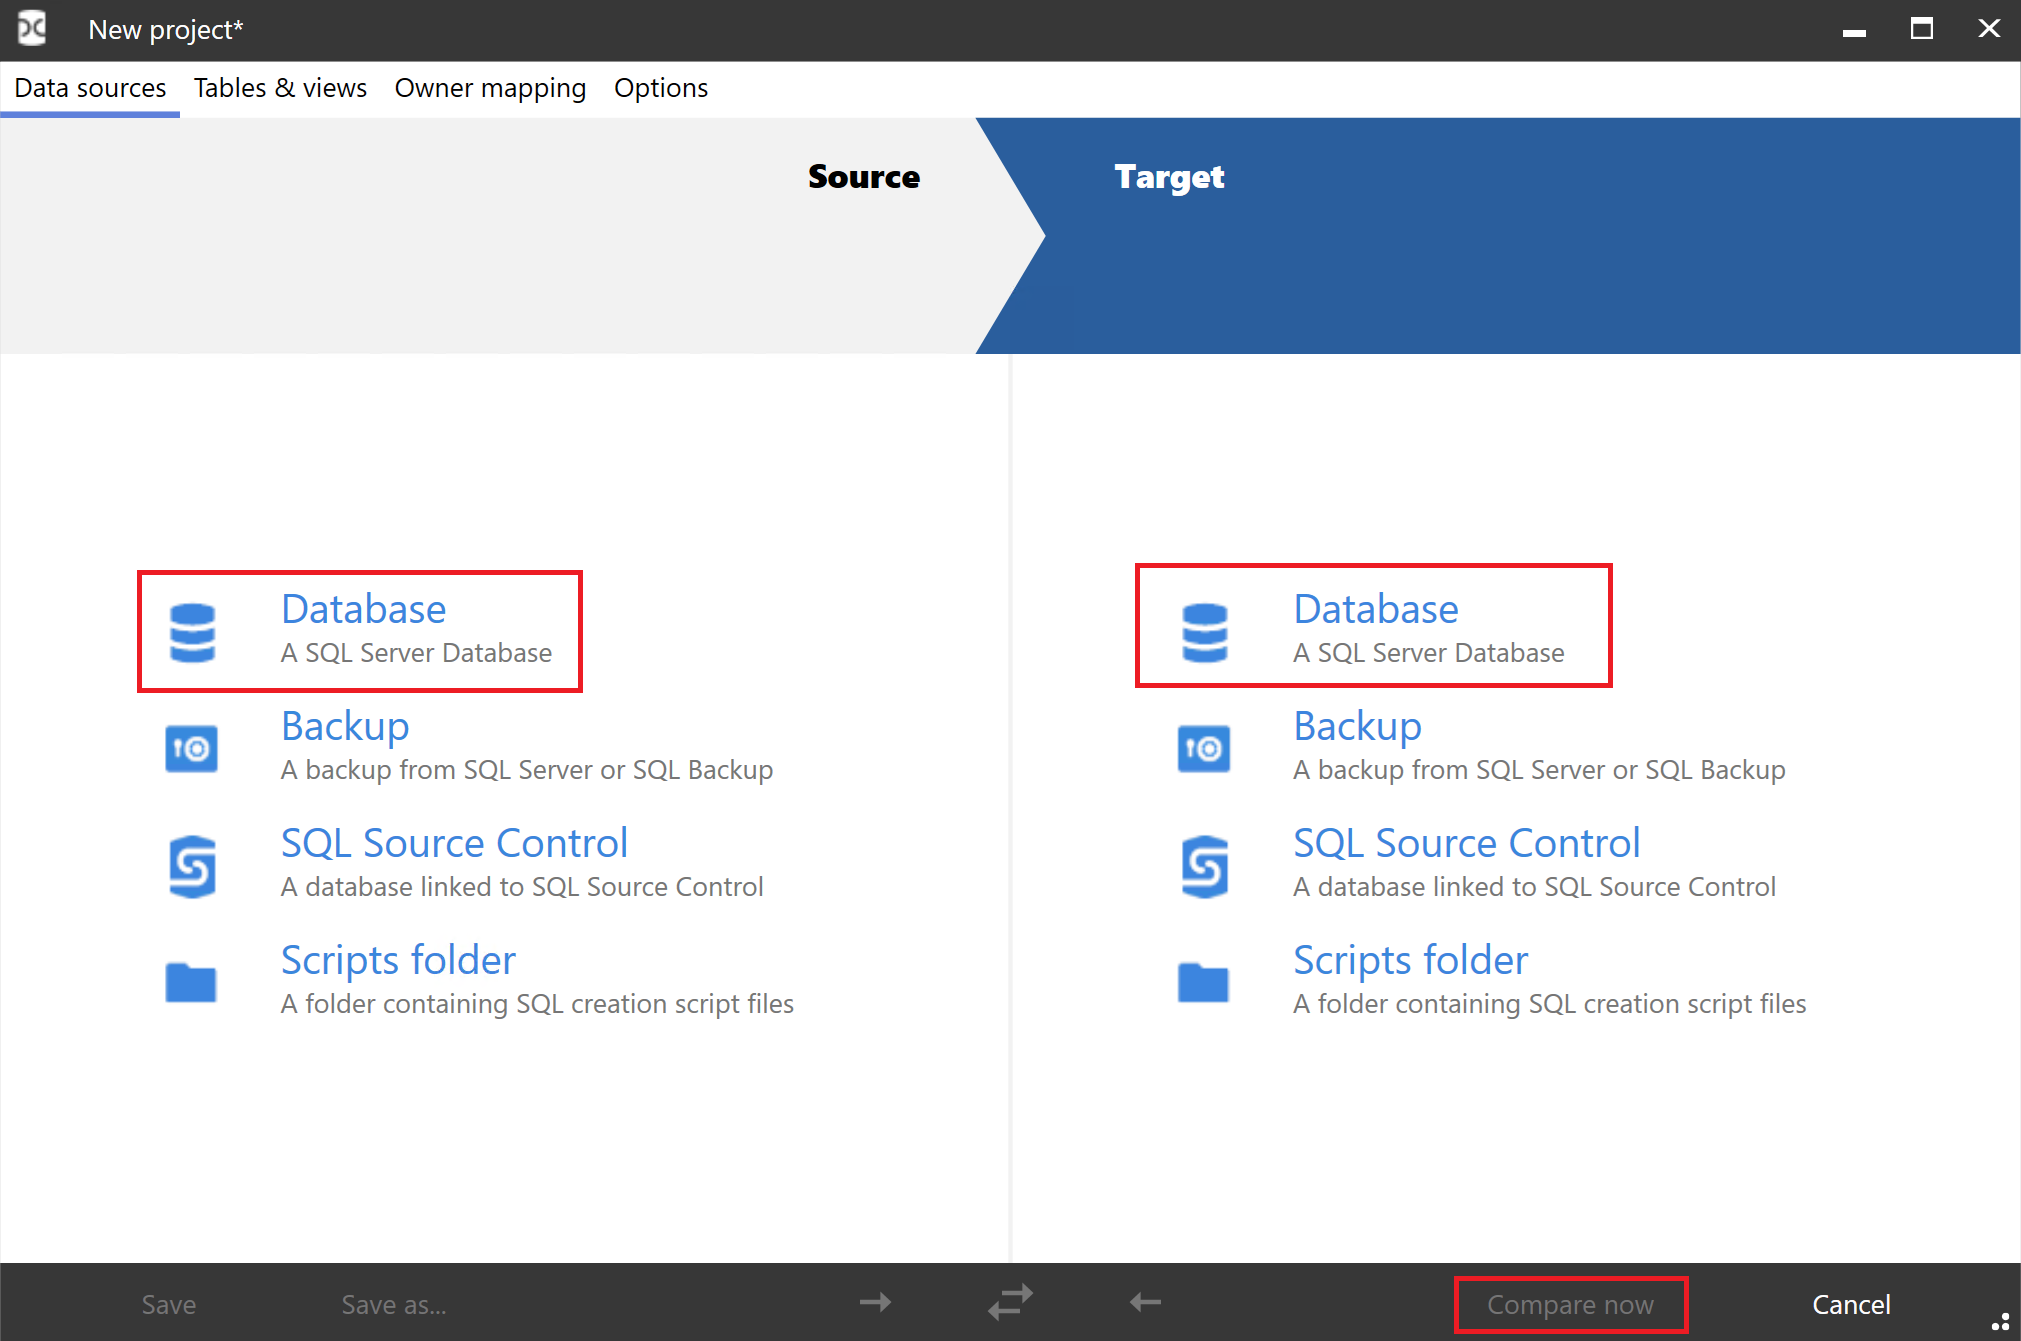2021x1341 pixels.
Task: Select Scripts folder link under Target
Action: [1410, 961]
